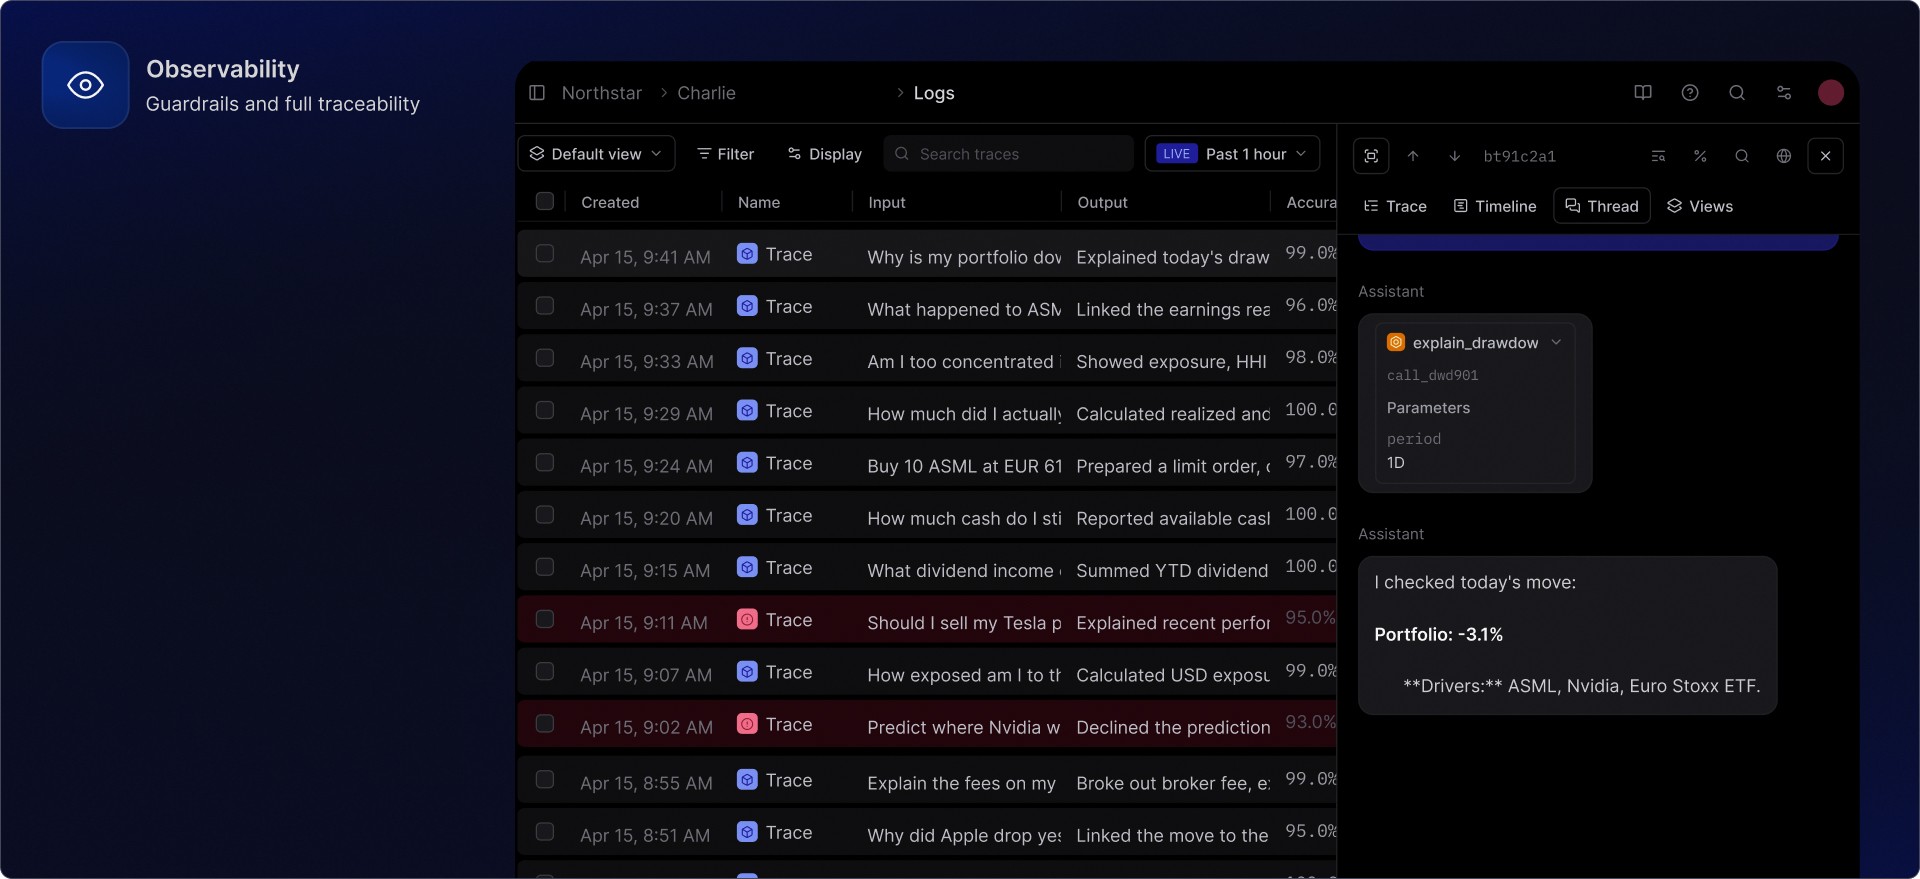Click the Input column header
This screenshot has width=1920, height=879.
coord(887,202)
